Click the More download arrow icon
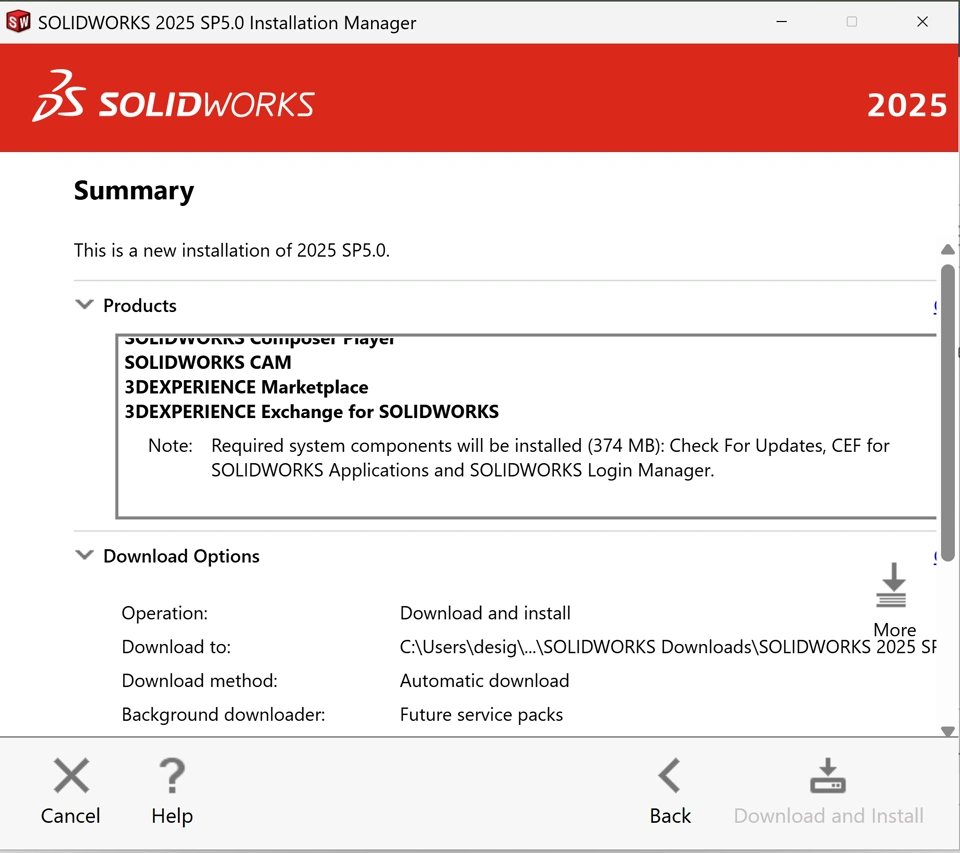 click(x=892, y=586)
